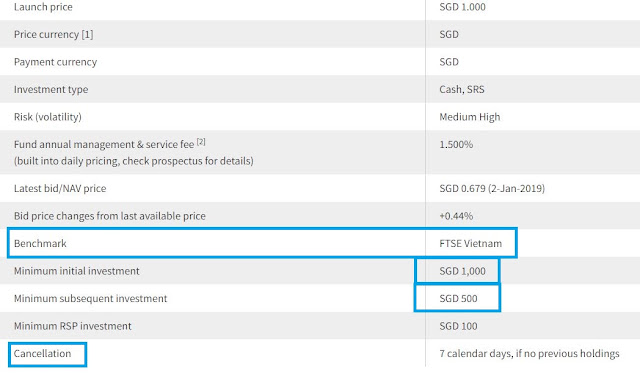The height and width of the screenshot is (373, 640).
Task: Click the SGD 0.679 (2-Jan-2019) price
Action: click(492, 189)
